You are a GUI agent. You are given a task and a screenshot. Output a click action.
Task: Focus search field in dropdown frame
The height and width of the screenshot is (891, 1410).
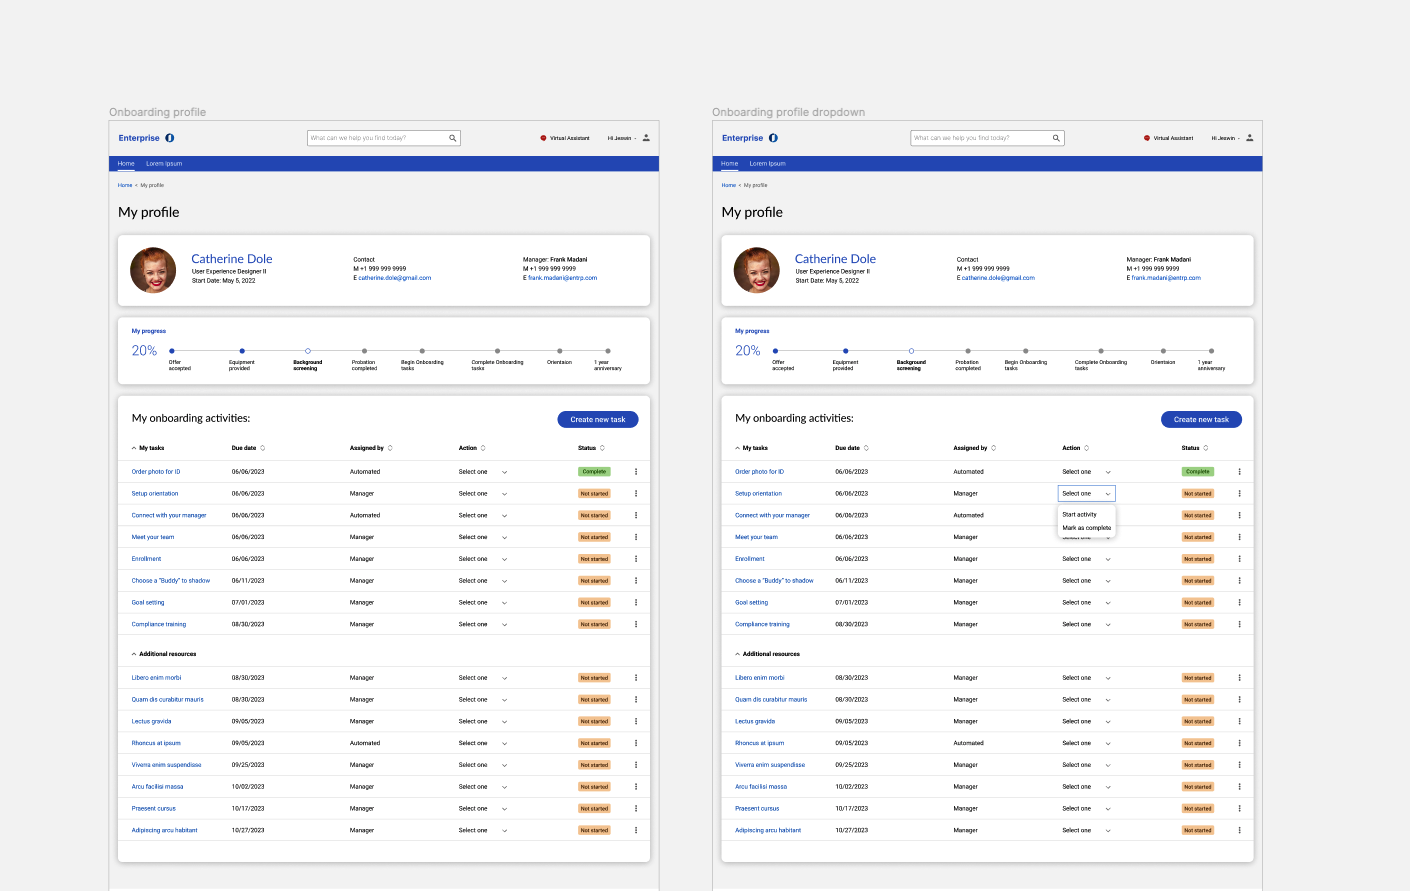tap(987, 138)
